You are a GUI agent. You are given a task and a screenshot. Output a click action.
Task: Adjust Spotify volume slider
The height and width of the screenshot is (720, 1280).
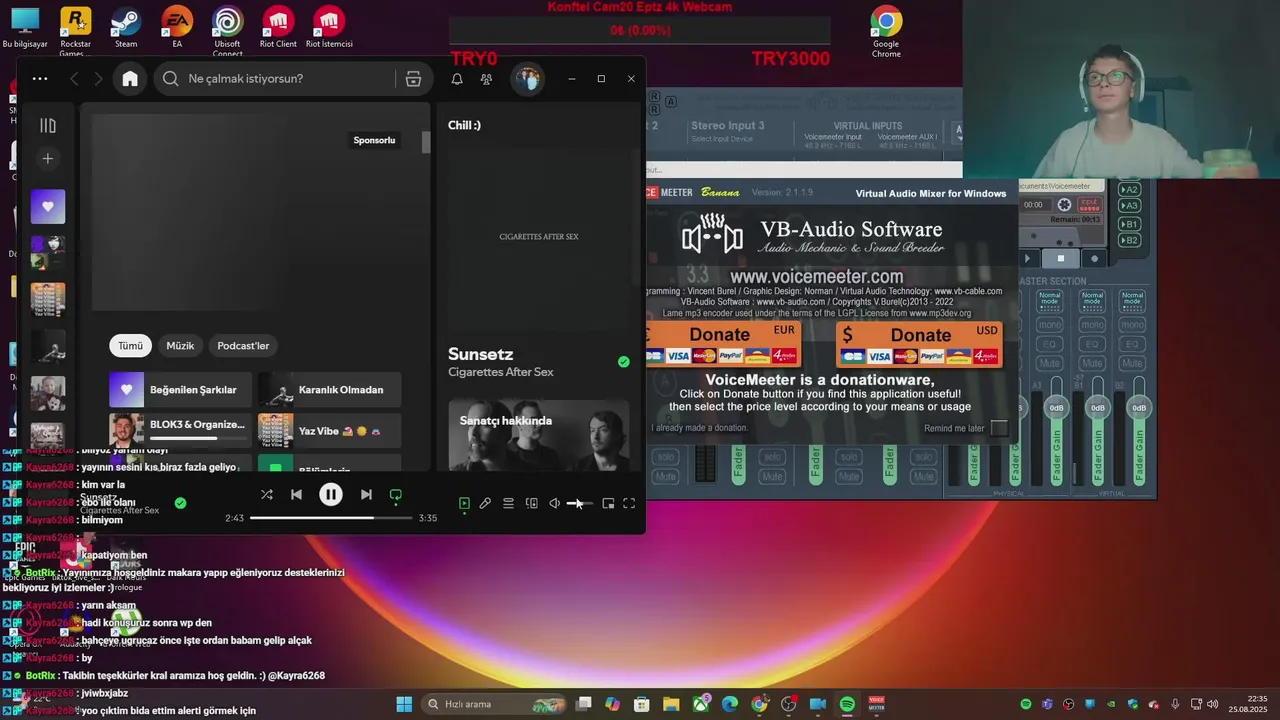pyautogui.click(x=580, y=504)
